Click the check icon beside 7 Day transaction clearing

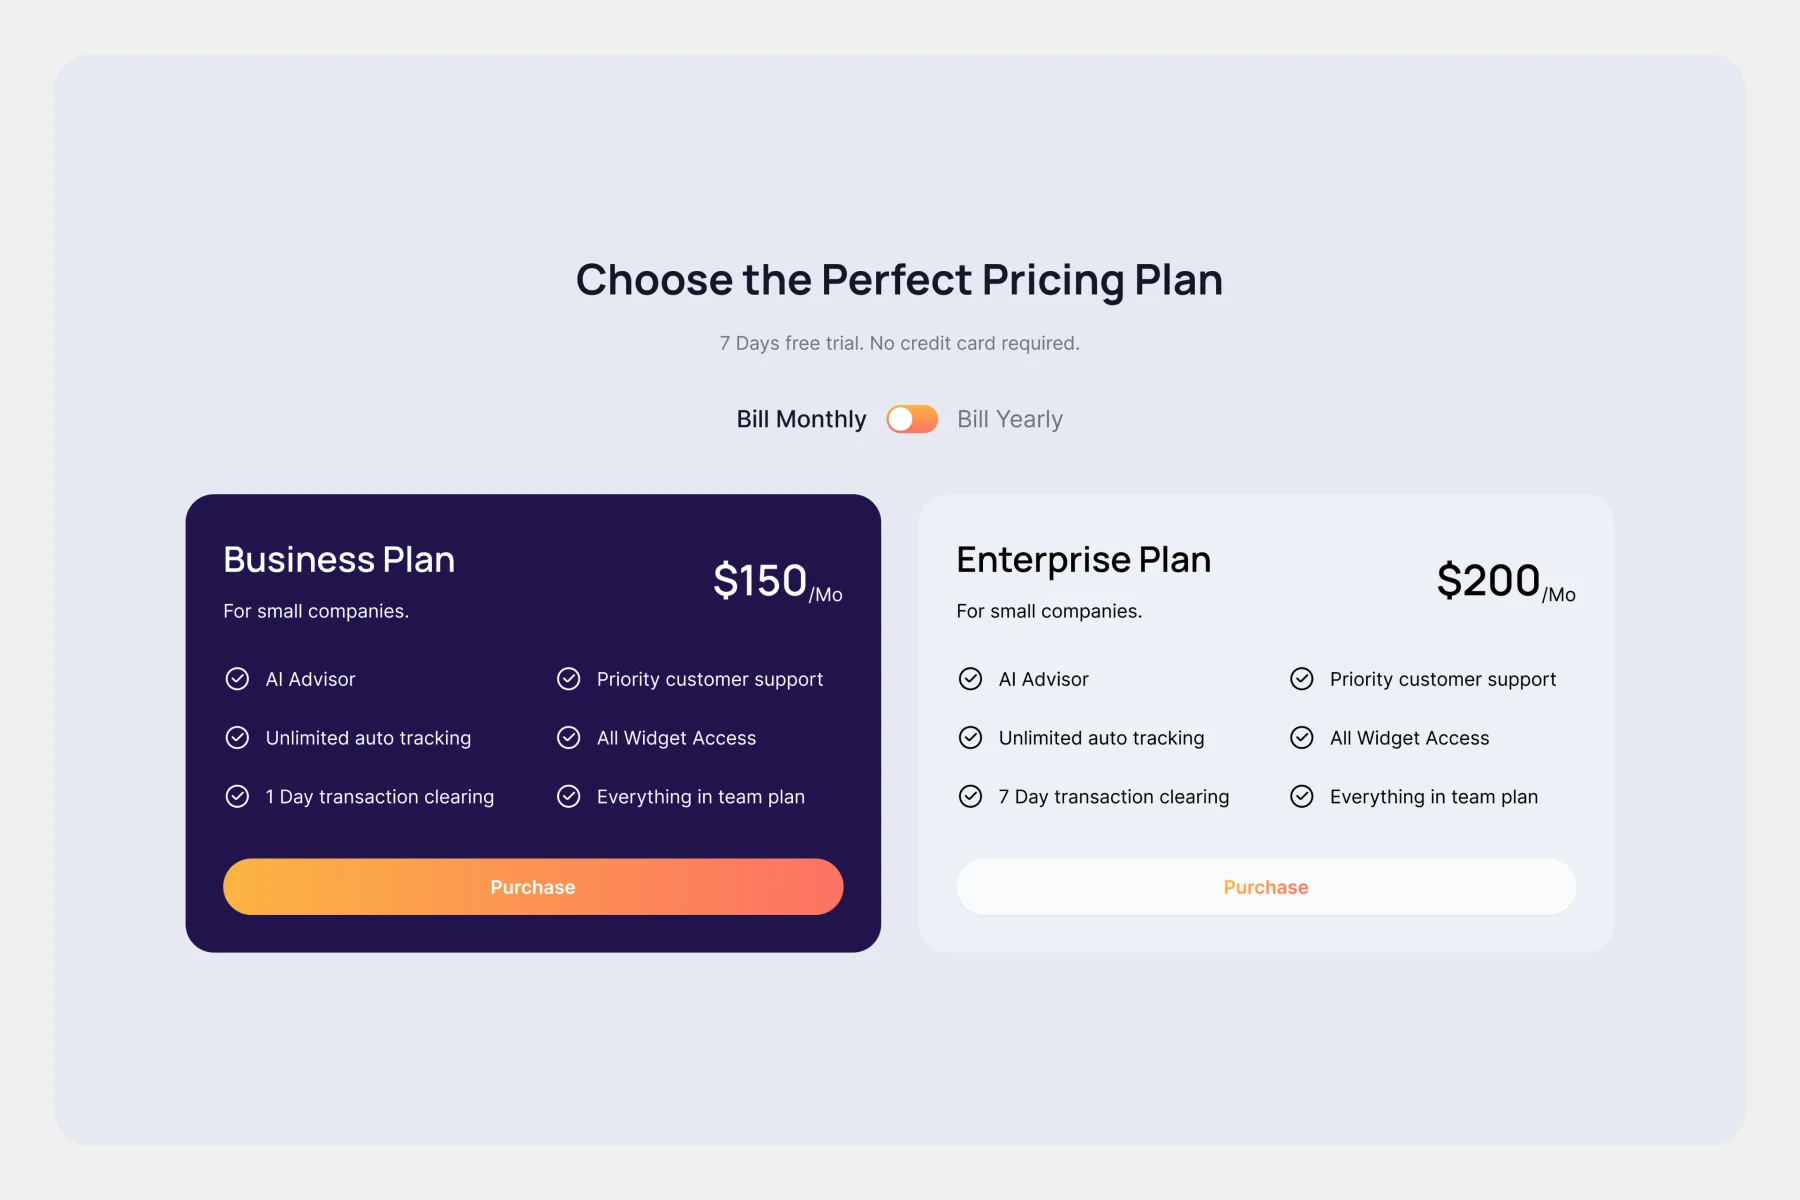pos(970,796)
